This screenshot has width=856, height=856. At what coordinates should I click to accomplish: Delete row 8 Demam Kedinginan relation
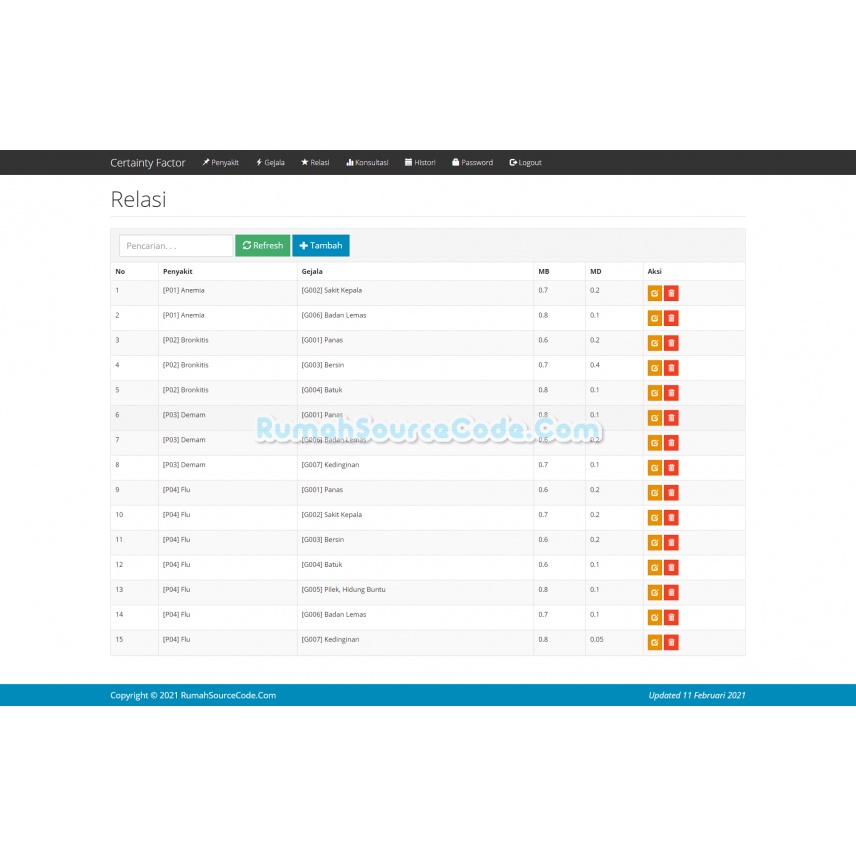(671, 468)
